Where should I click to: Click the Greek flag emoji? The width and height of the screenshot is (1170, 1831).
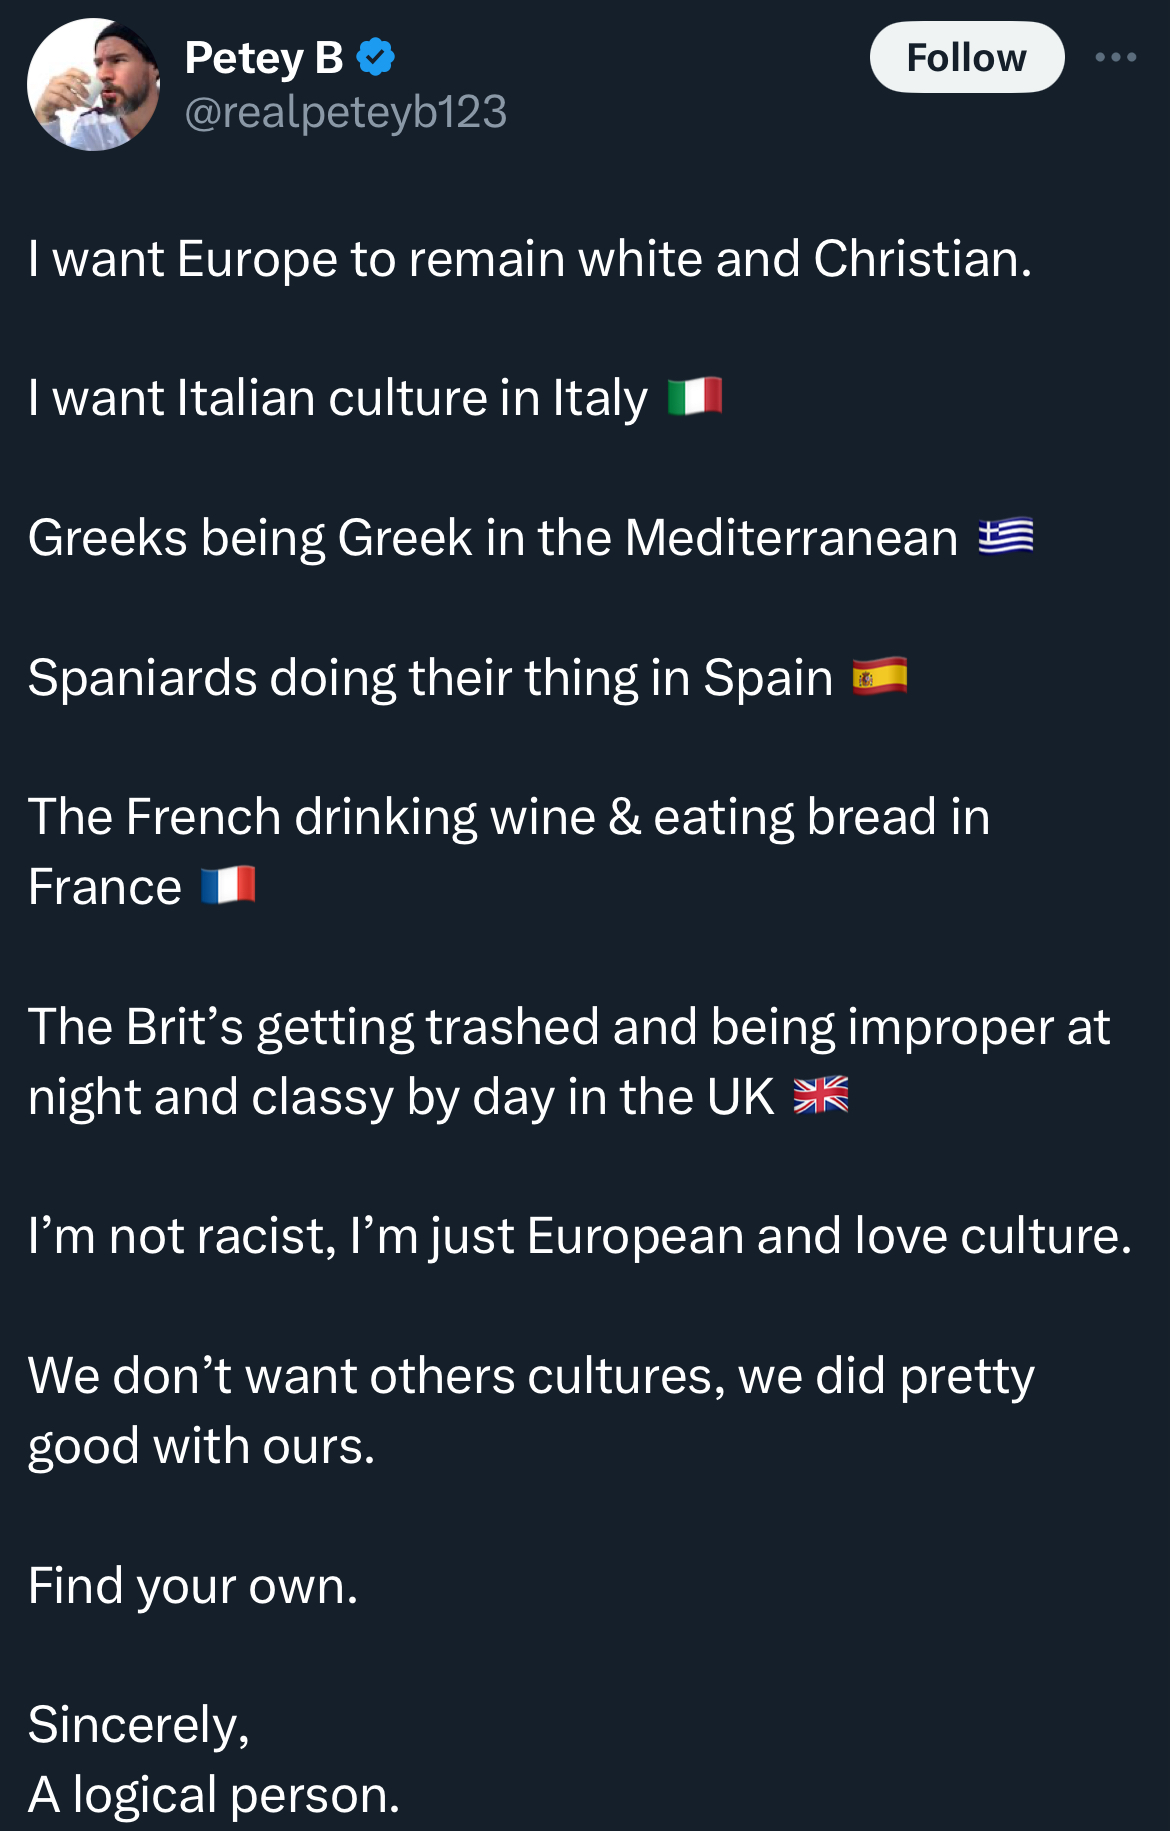[x=1006, y=536]
